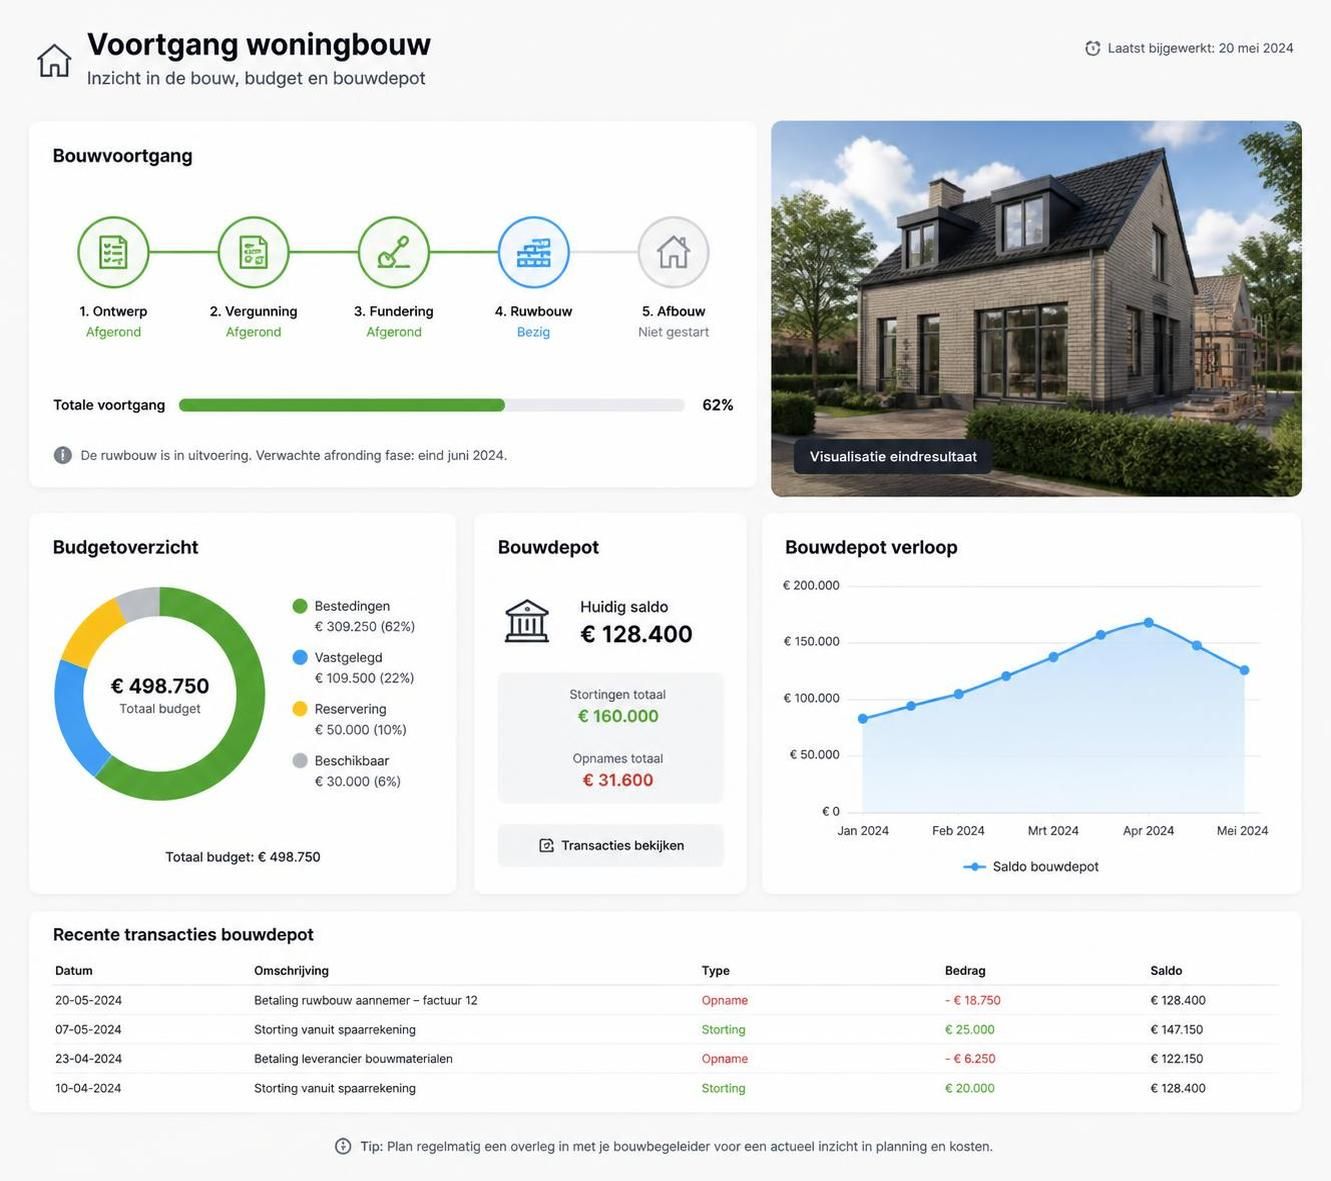
Task: Click the € 25.000 storting amount
Action: pyautogui.click(x=970, y=1029)
